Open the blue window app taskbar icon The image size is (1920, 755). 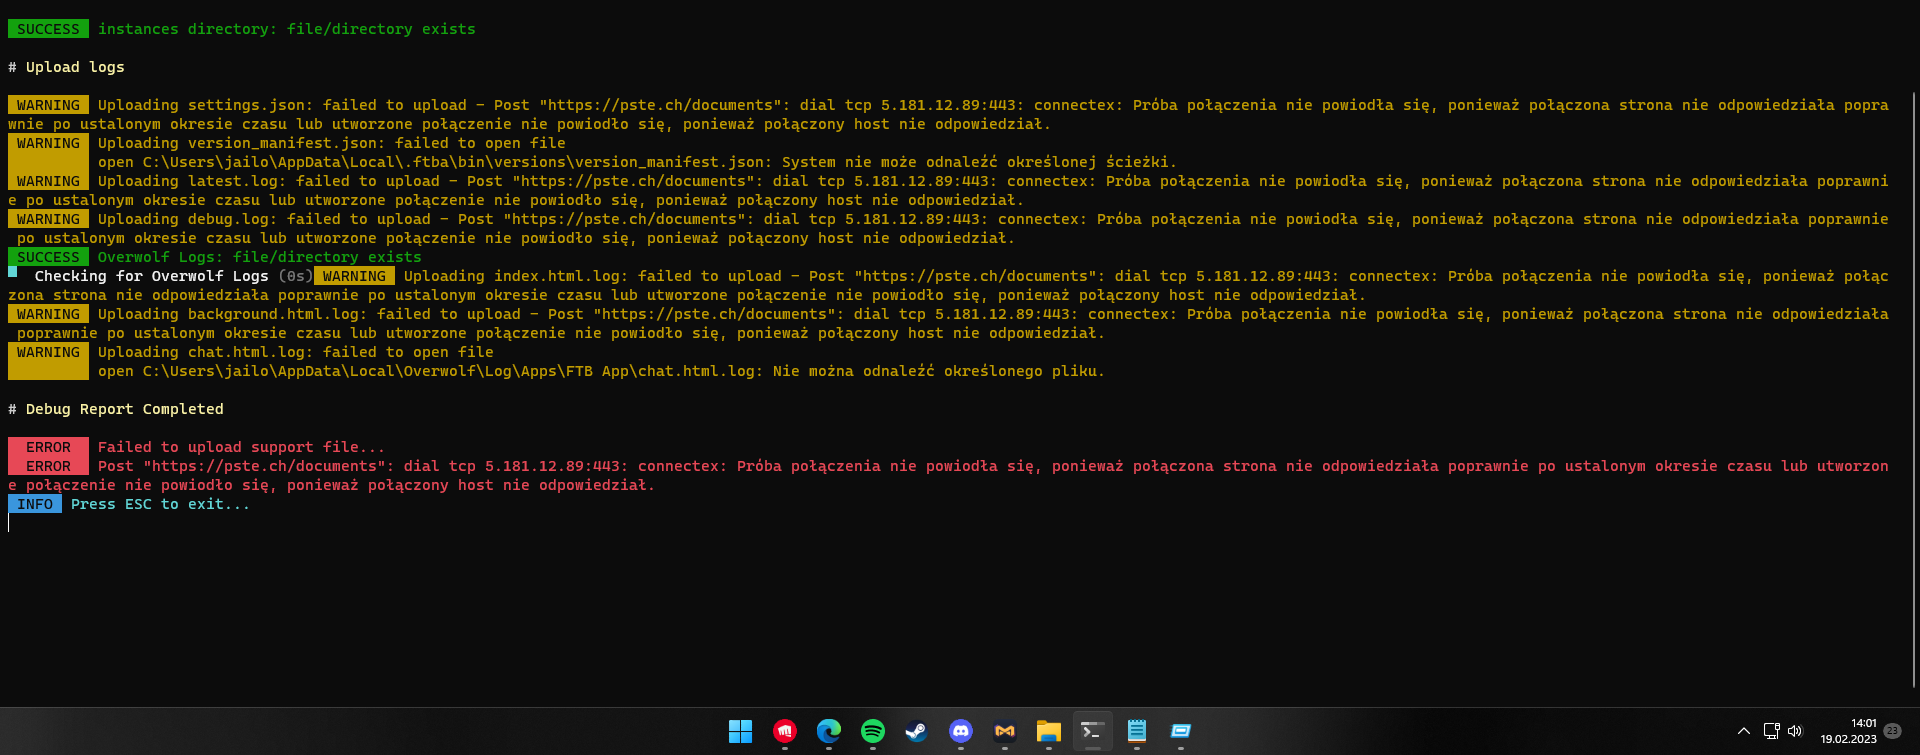click(1181, 731)
